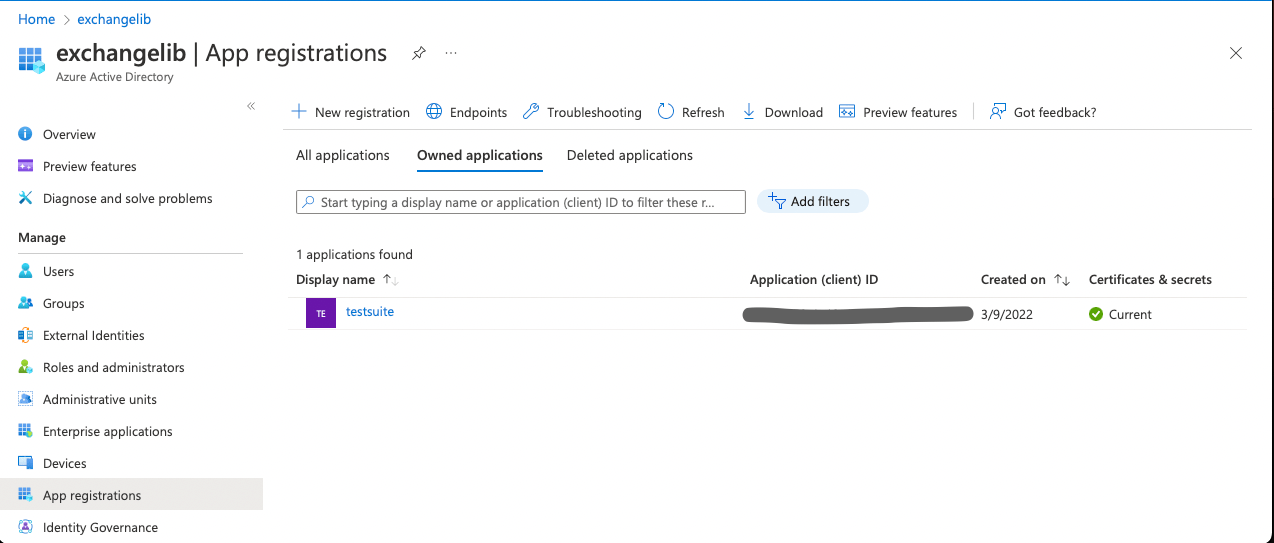Select App registrations in the sidebar
This screenshot has width=1274, height=543.
130,495
